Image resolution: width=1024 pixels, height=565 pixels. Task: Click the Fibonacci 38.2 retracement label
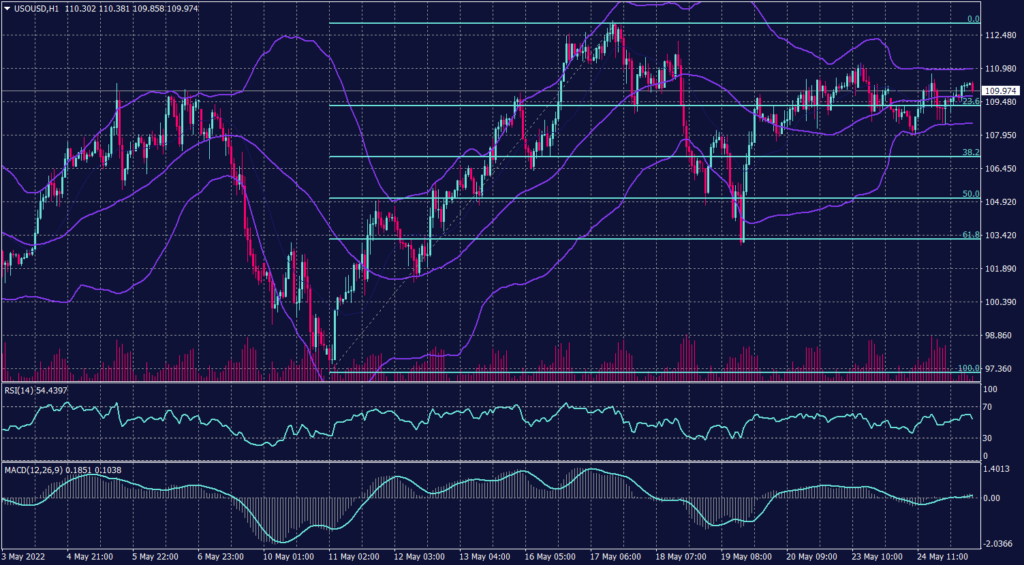click(x=969, y=152)
